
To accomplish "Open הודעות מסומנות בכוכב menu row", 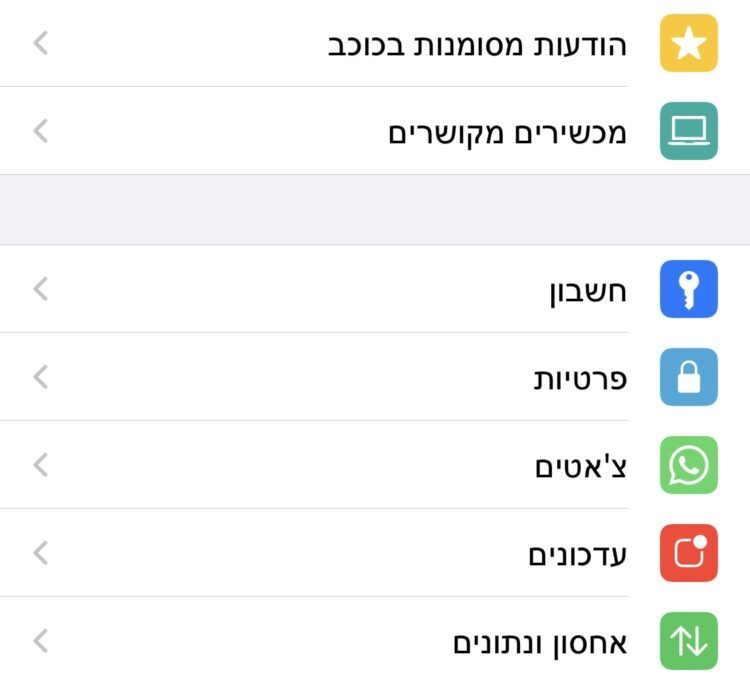I will click(x=375, y=43).
